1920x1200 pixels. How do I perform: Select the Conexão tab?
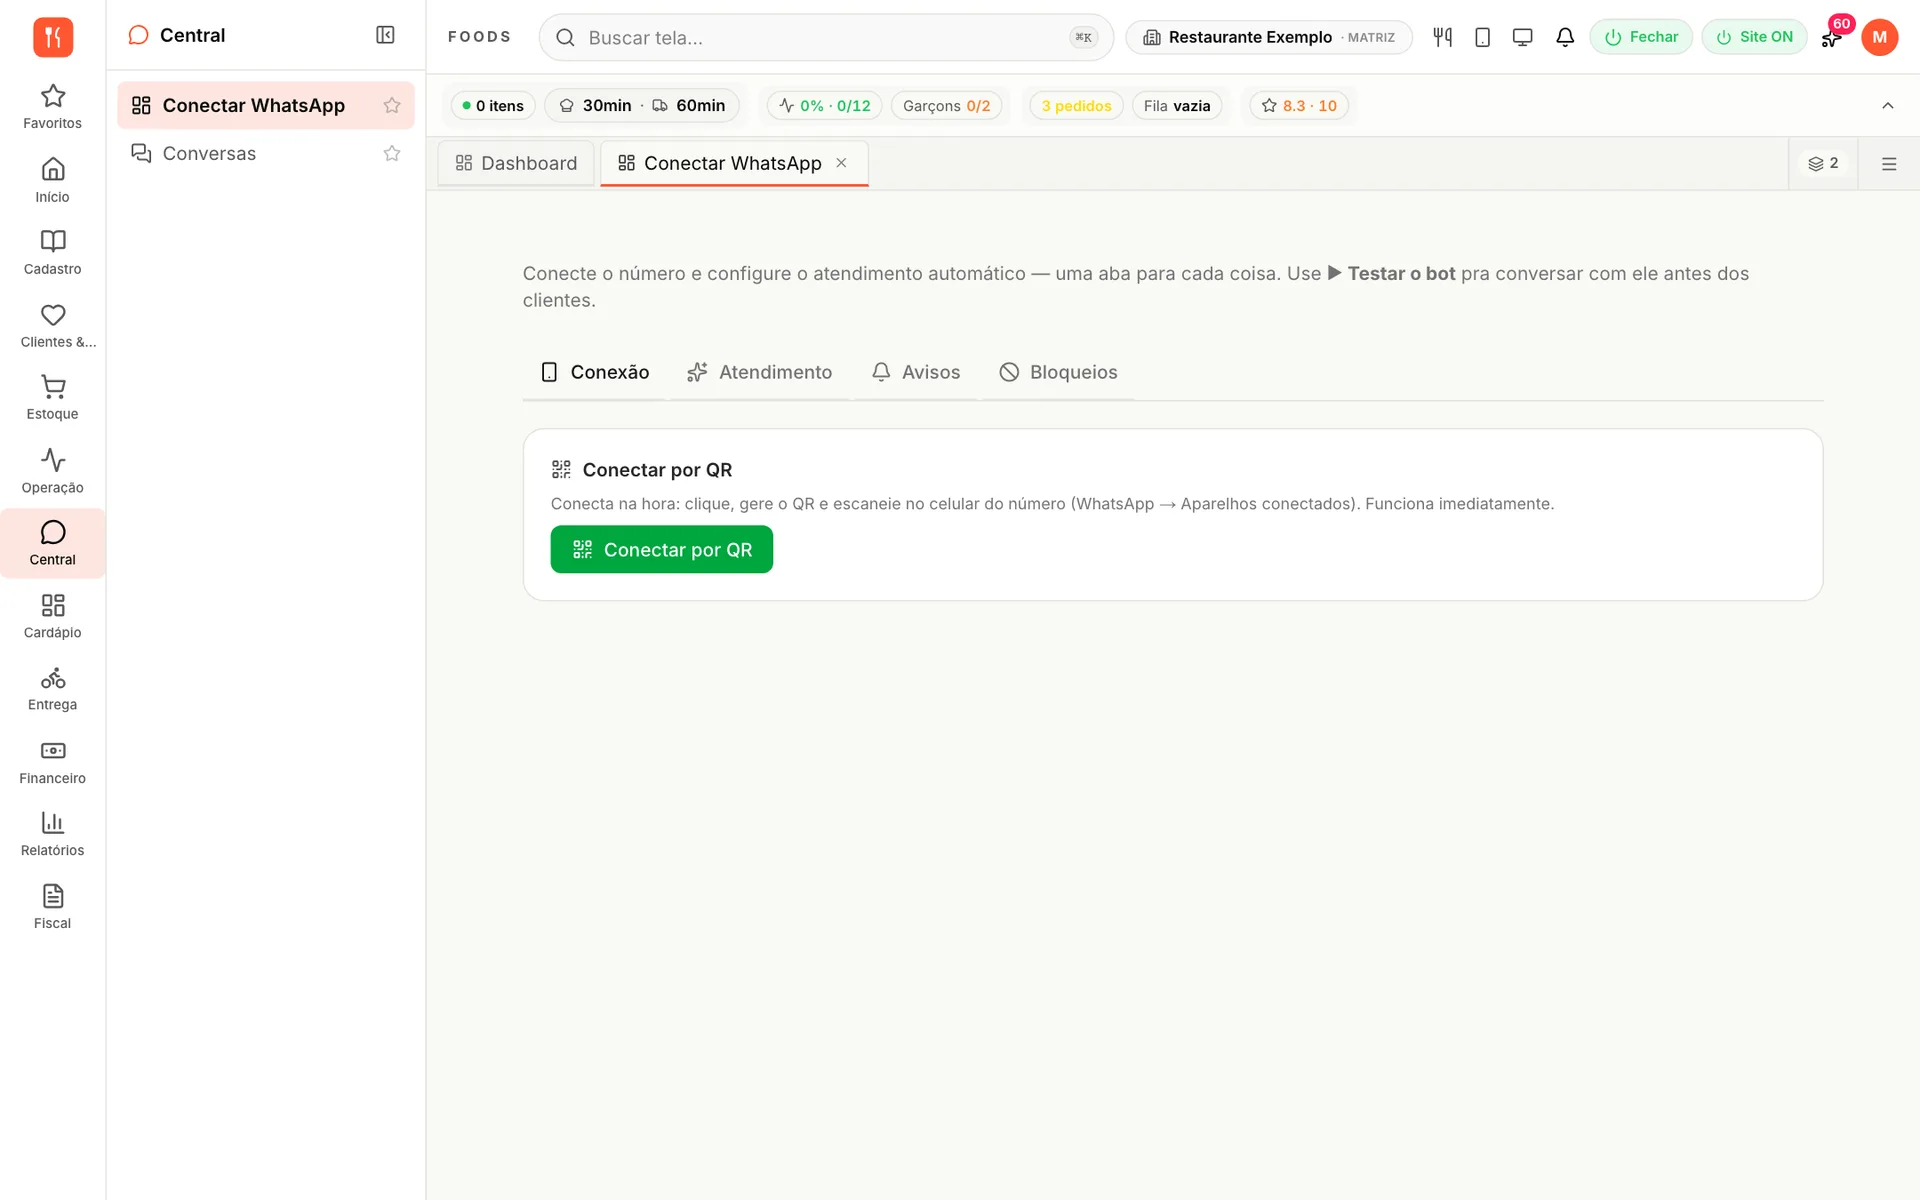pyautogui.click(x=595, y=372)
